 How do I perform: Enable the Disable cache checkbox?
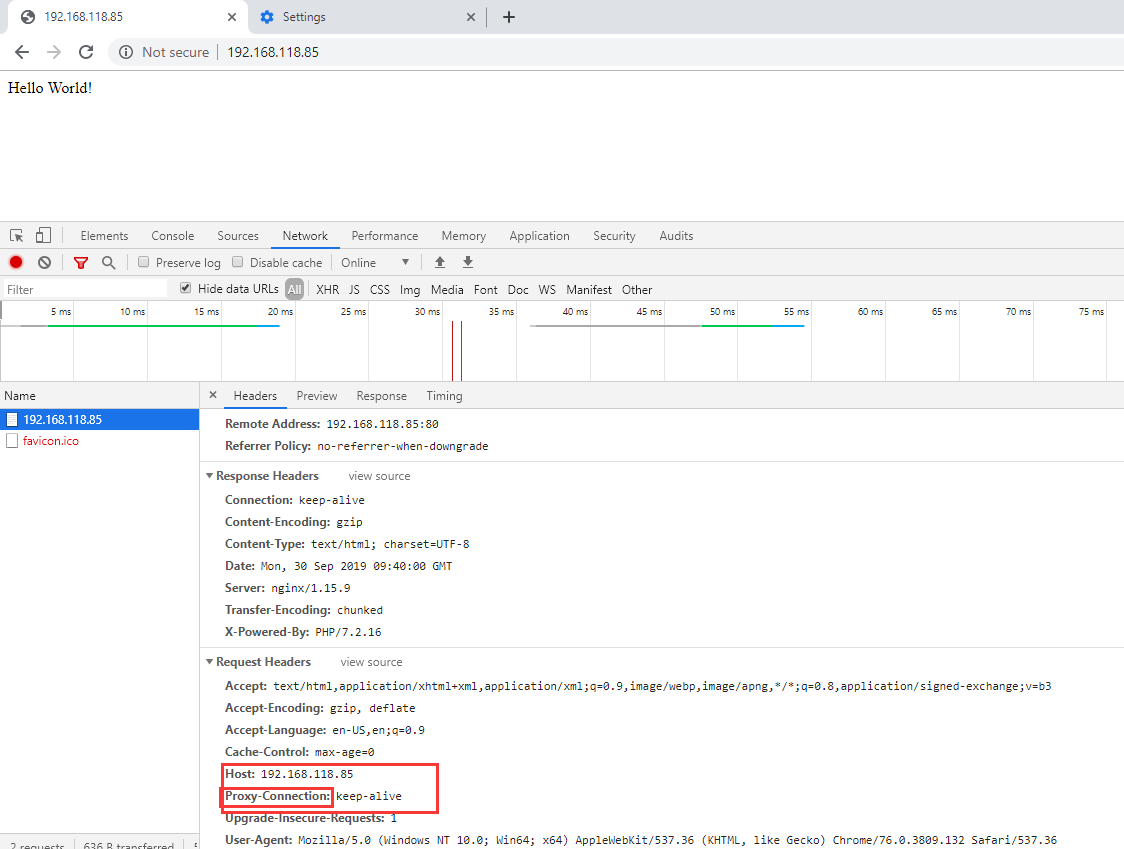pos(238,263)
